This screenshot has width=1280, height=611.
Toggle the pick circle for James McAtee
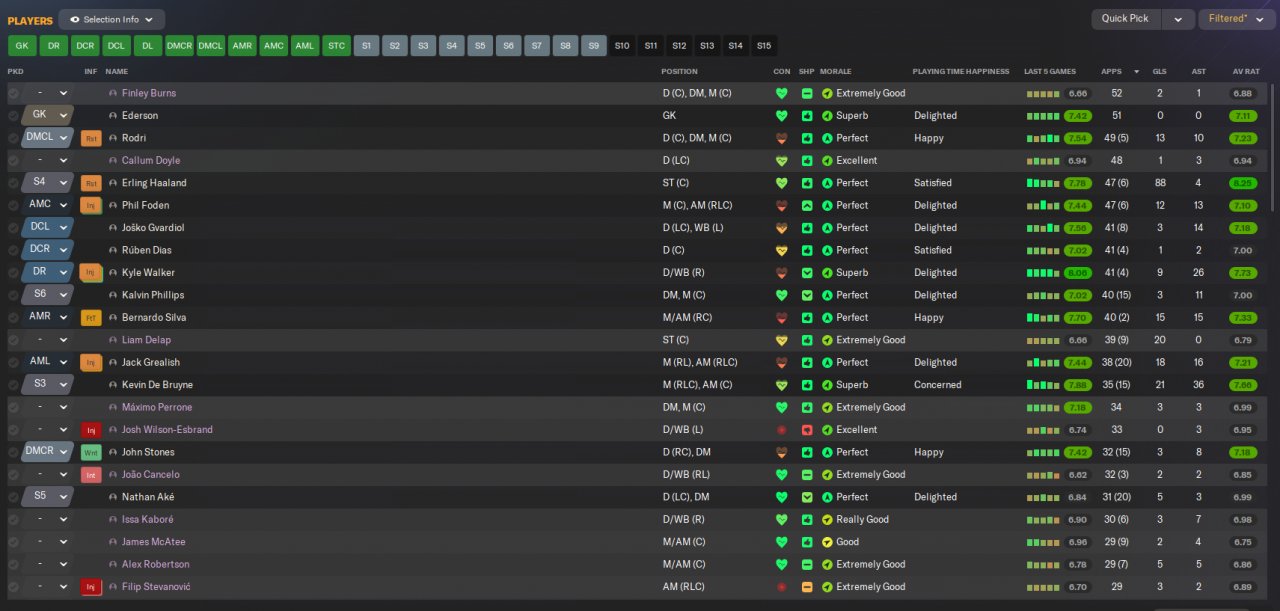point(13,542)
